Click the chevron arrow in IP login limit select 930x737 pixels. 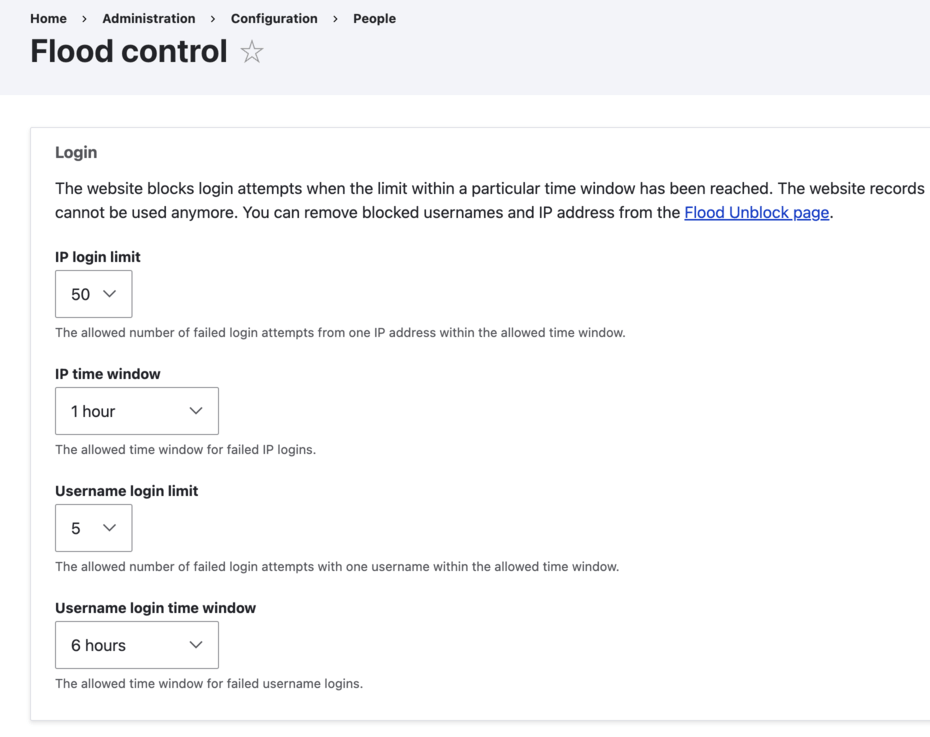click(110, 294)
